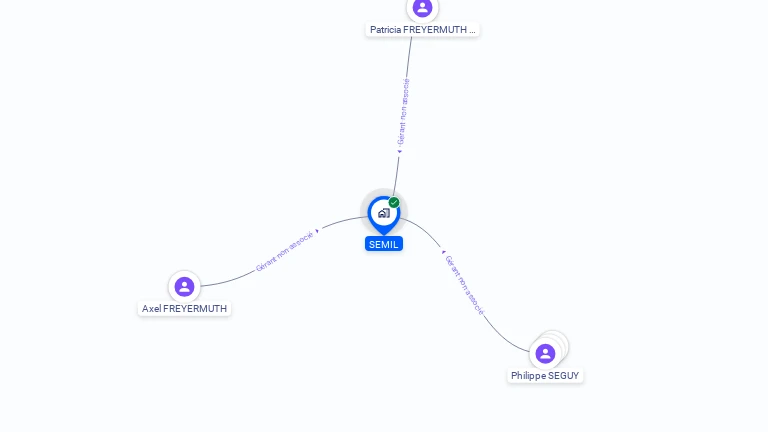Click the arrowhead on Axel's link to SEMIL
This screenshot has height=432, width=768.
pos(317,231)
